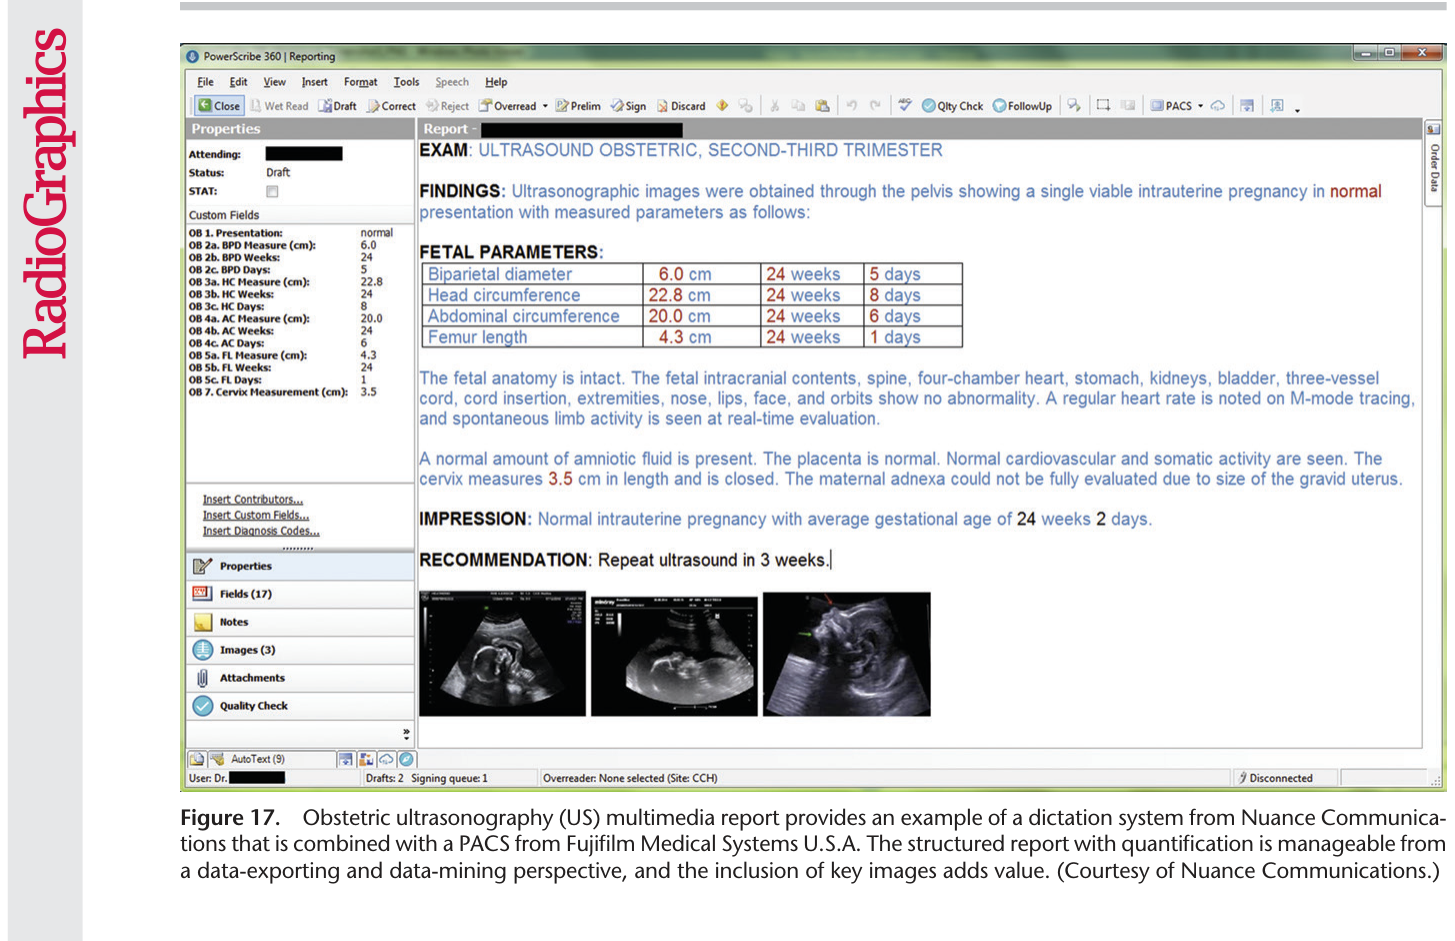Click the Femur length table cell
Screen dimensions: 1455x941
tap(532, 337)
